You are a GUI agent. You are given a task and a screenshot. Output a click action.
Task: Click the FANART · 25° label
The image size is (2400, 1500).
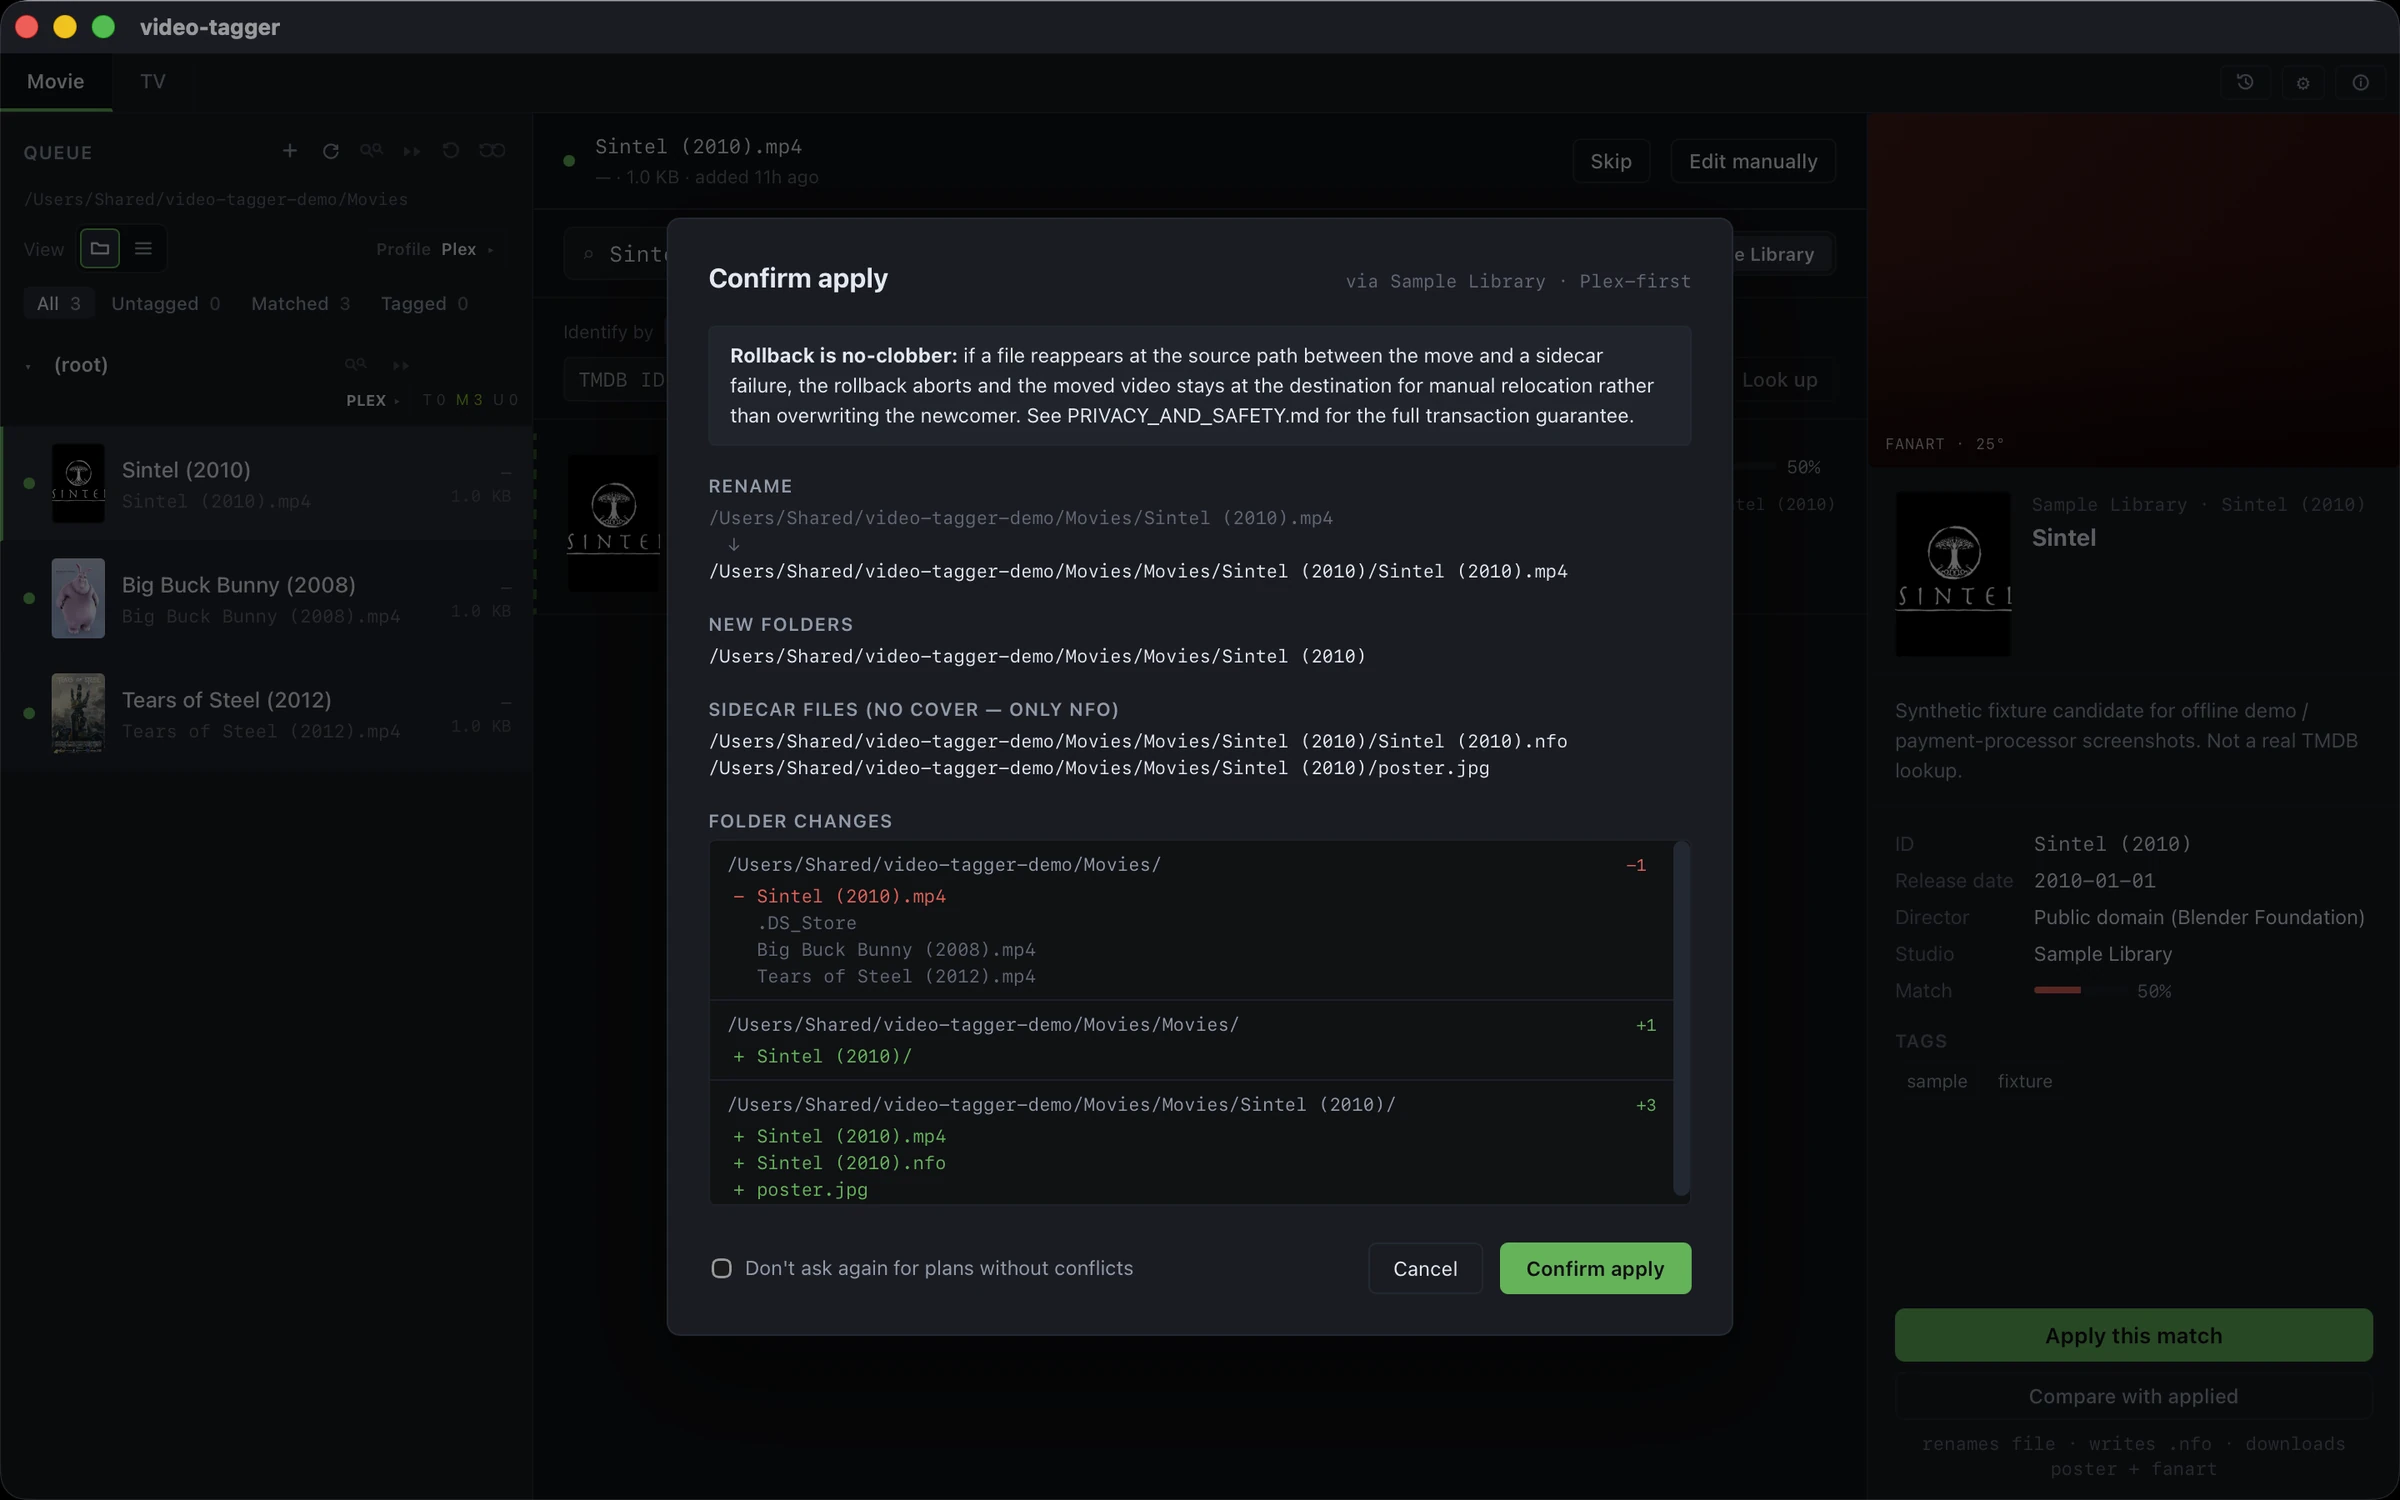(1944, 444)
